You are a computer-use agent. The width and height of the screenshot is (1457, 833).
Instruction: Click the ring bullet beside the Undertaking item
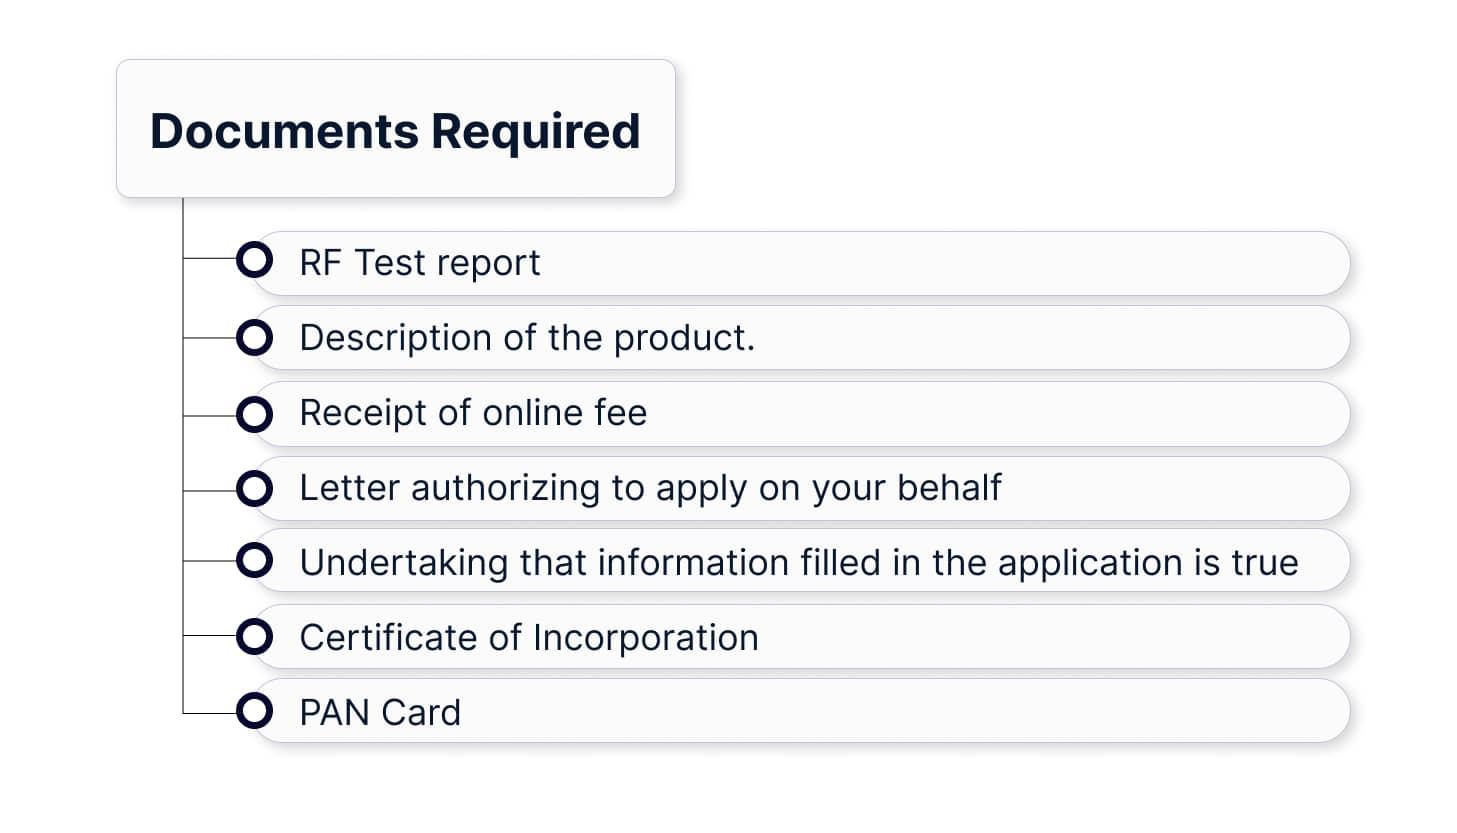pyautogui.click(x=254, y=561)
